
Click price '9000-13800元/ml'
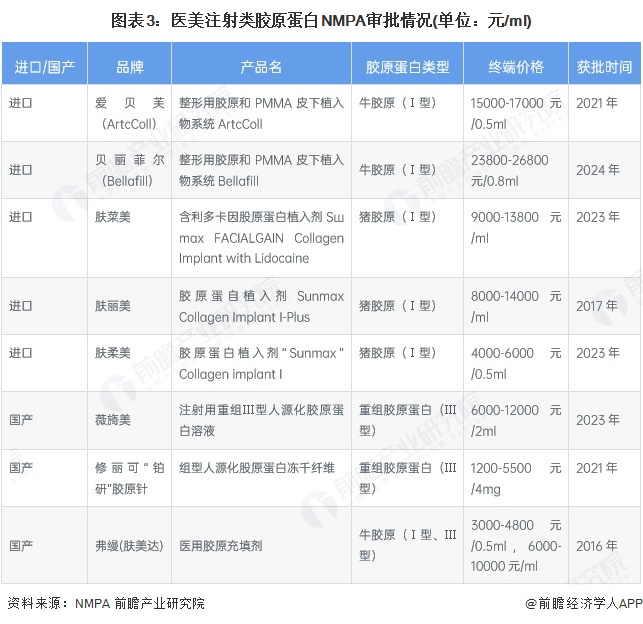point(516,228)
